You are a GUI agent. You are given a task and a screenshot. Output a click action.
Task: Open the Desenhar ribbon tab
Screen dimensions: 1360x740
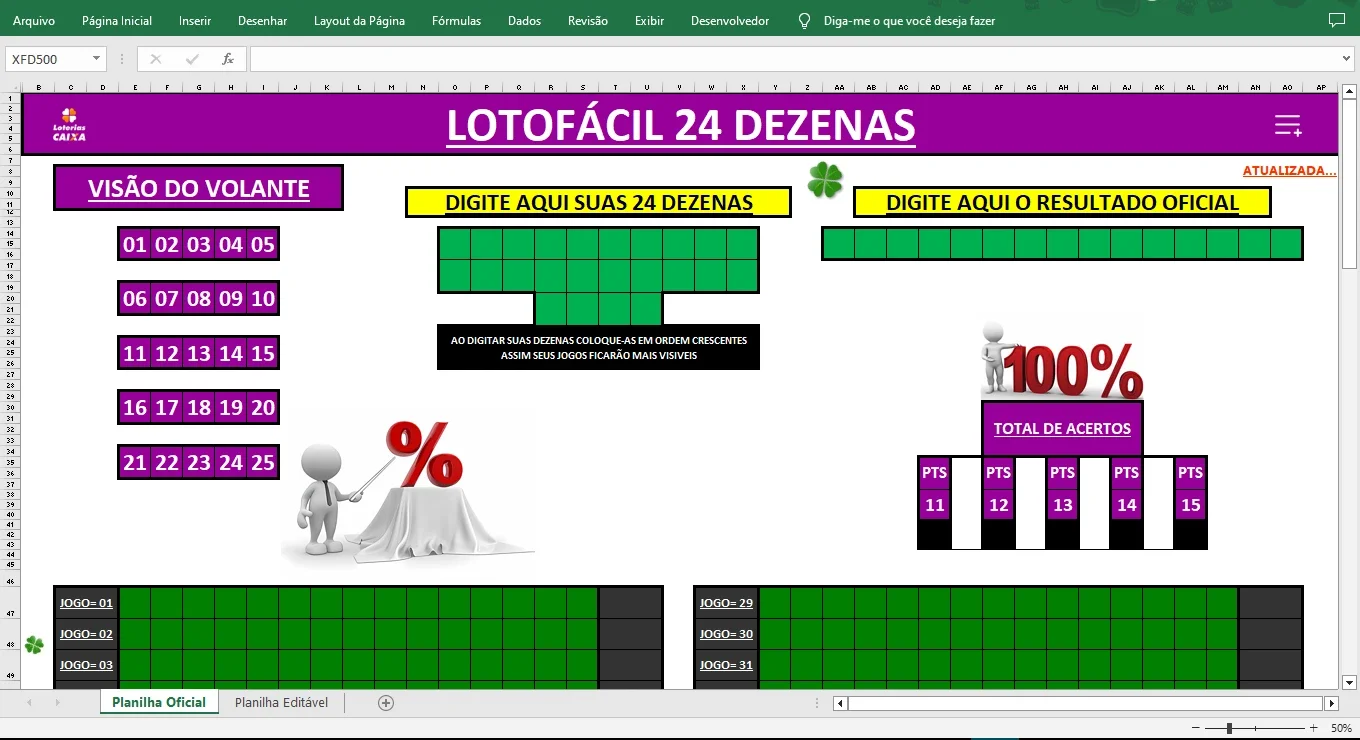coord(262,20)
